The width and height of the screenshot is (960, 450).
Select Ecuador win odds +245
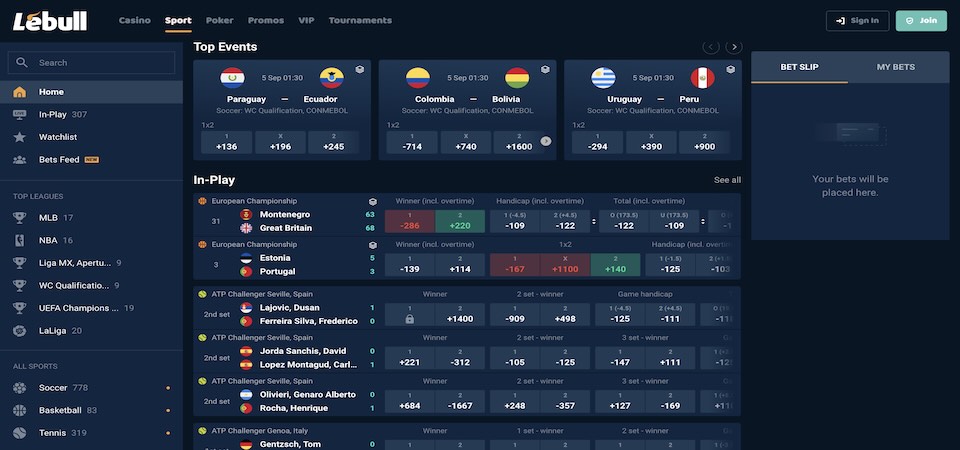click(334, 142)
